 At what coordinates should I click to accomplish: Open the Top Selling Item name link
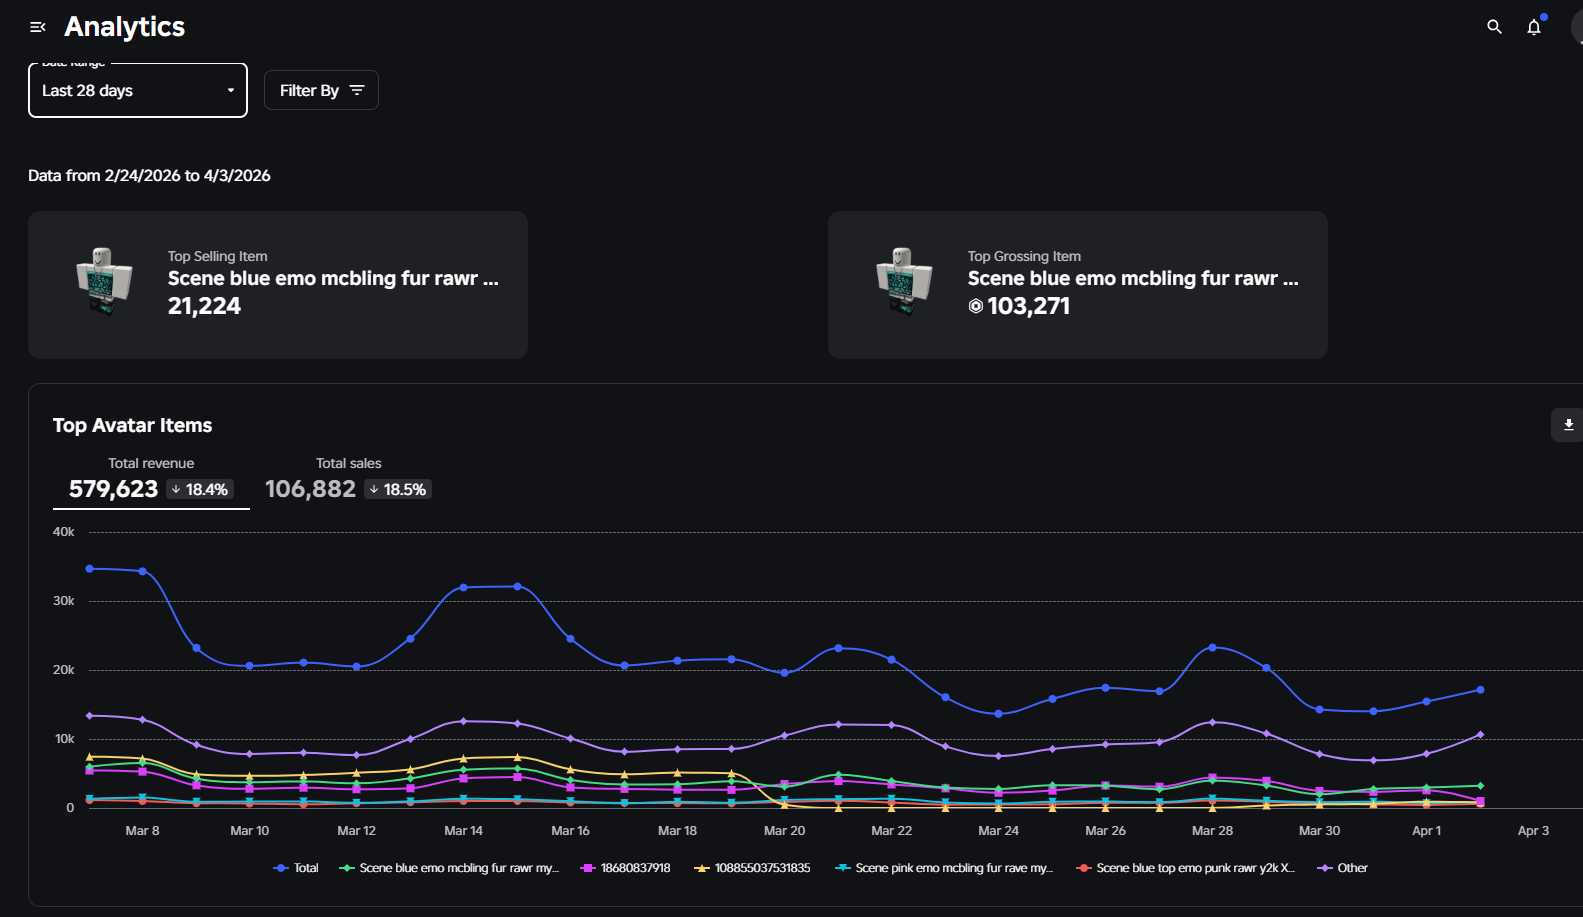(333, 279)
